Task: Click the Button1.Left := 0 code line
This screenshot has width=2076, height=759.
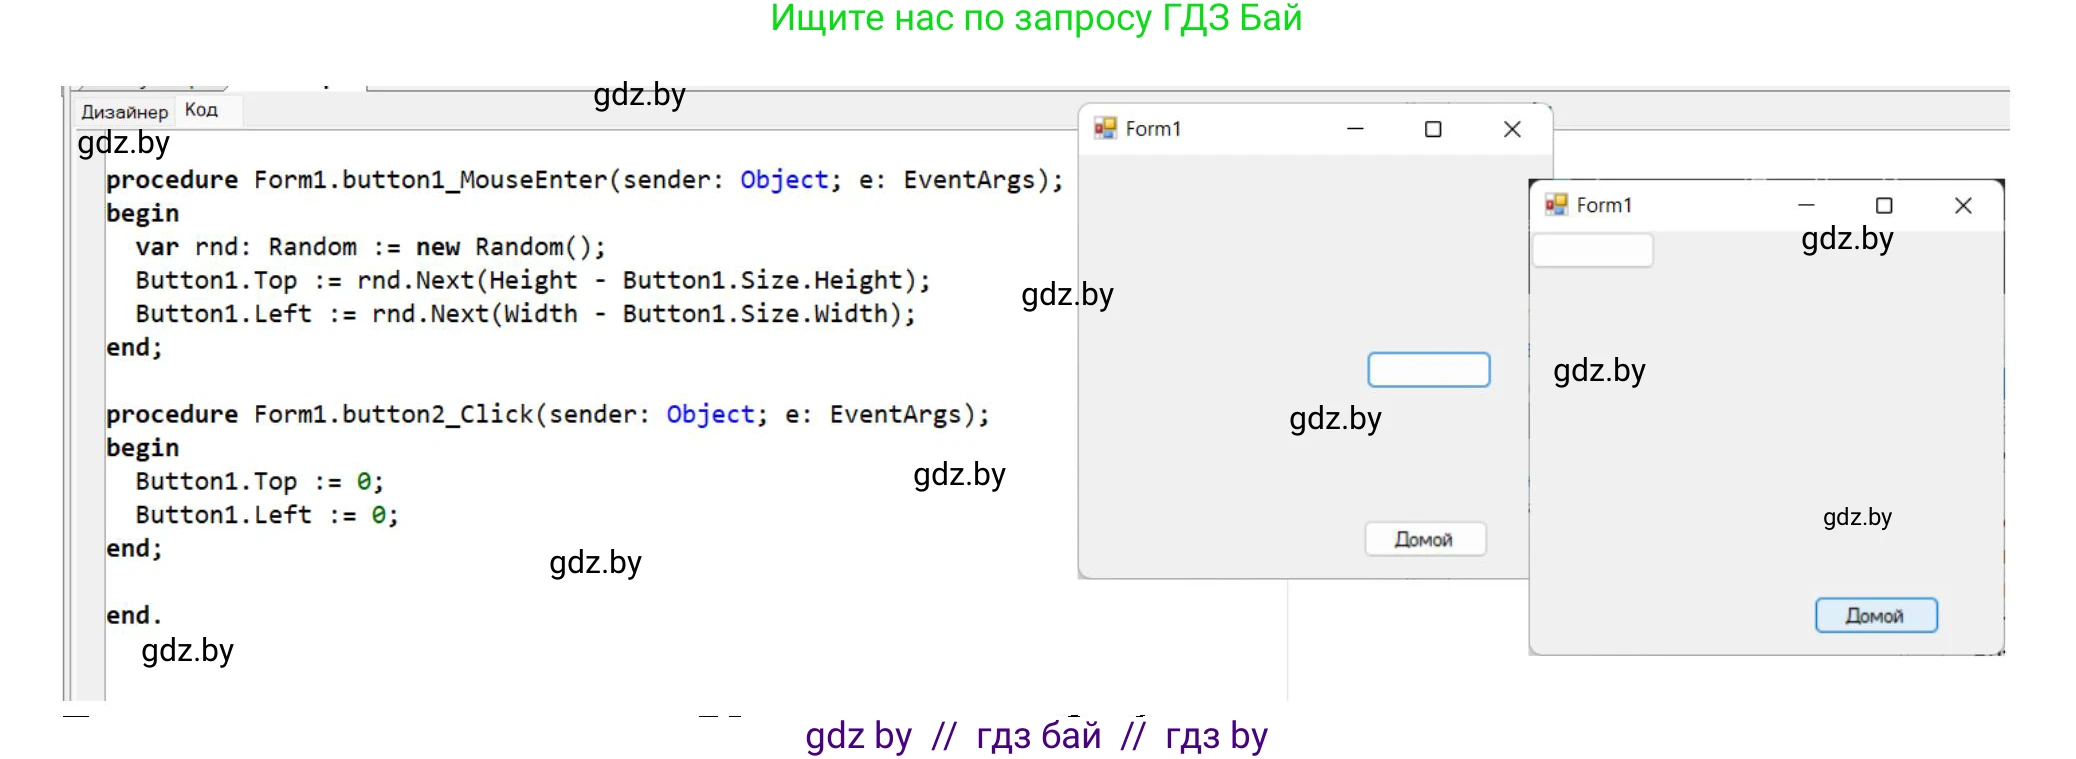Action: pyautogui.click(x=267, y=515)
